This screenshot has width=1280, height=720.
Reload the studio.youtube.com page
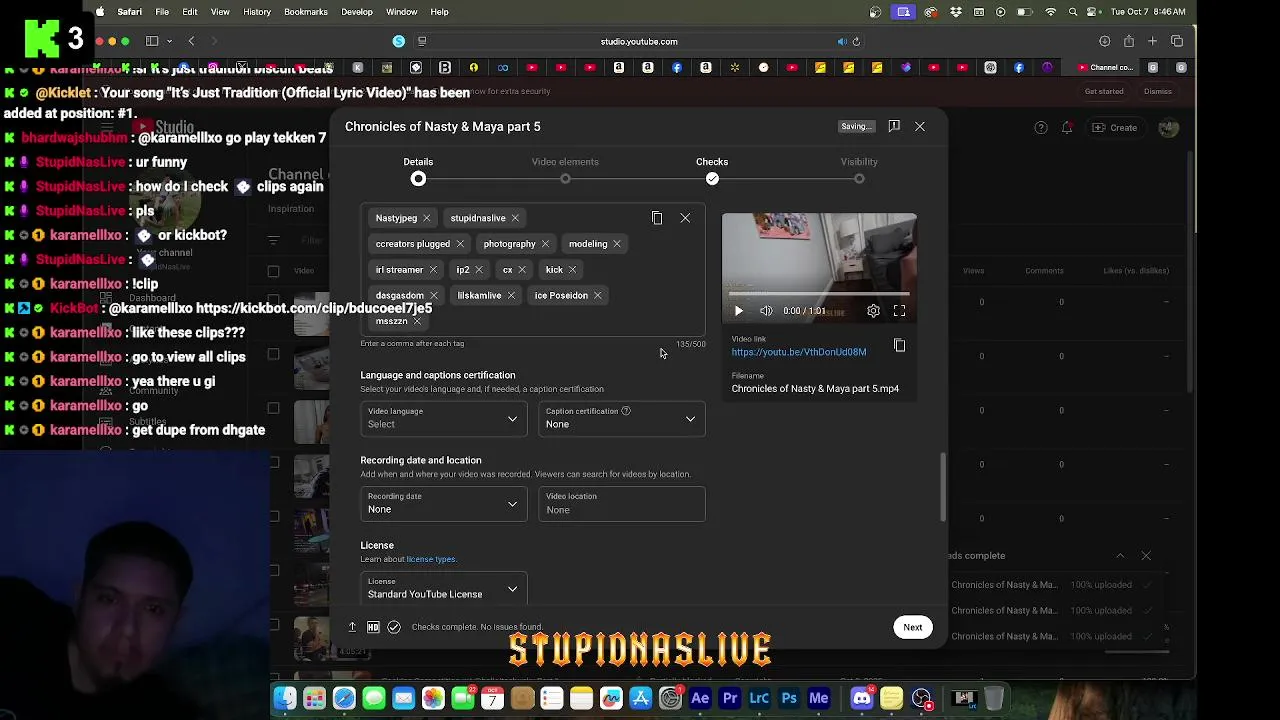[856, 42]
